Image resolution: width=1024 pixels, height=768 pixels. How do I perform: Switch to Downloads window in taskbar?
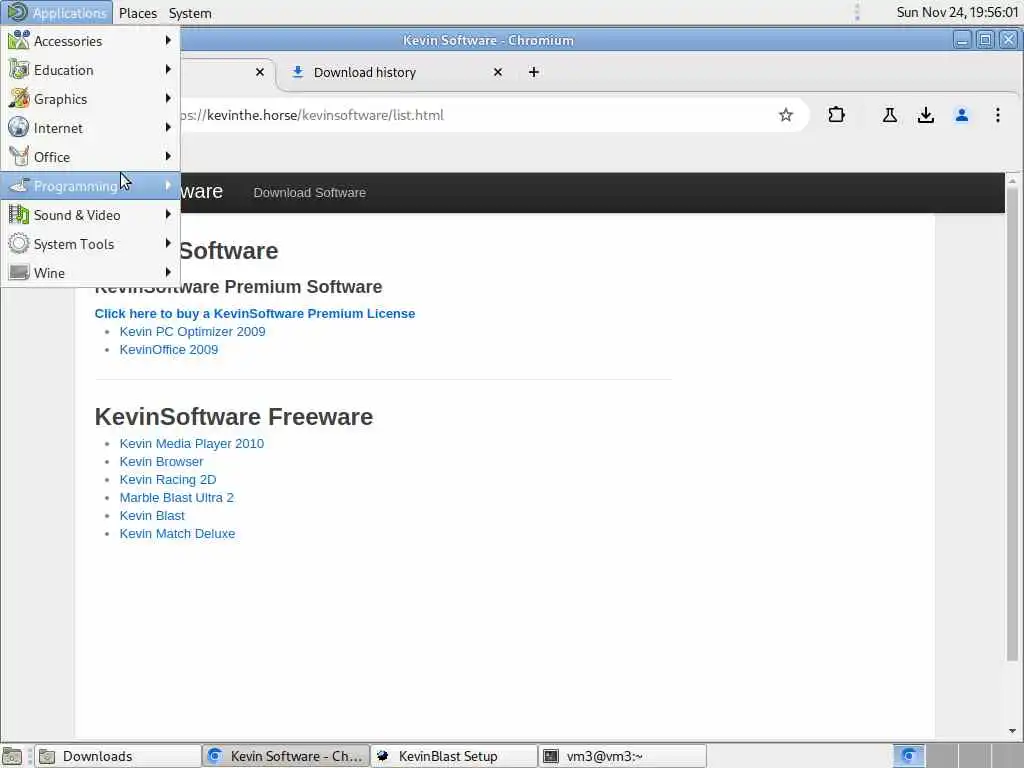click(x=118, y=756)
